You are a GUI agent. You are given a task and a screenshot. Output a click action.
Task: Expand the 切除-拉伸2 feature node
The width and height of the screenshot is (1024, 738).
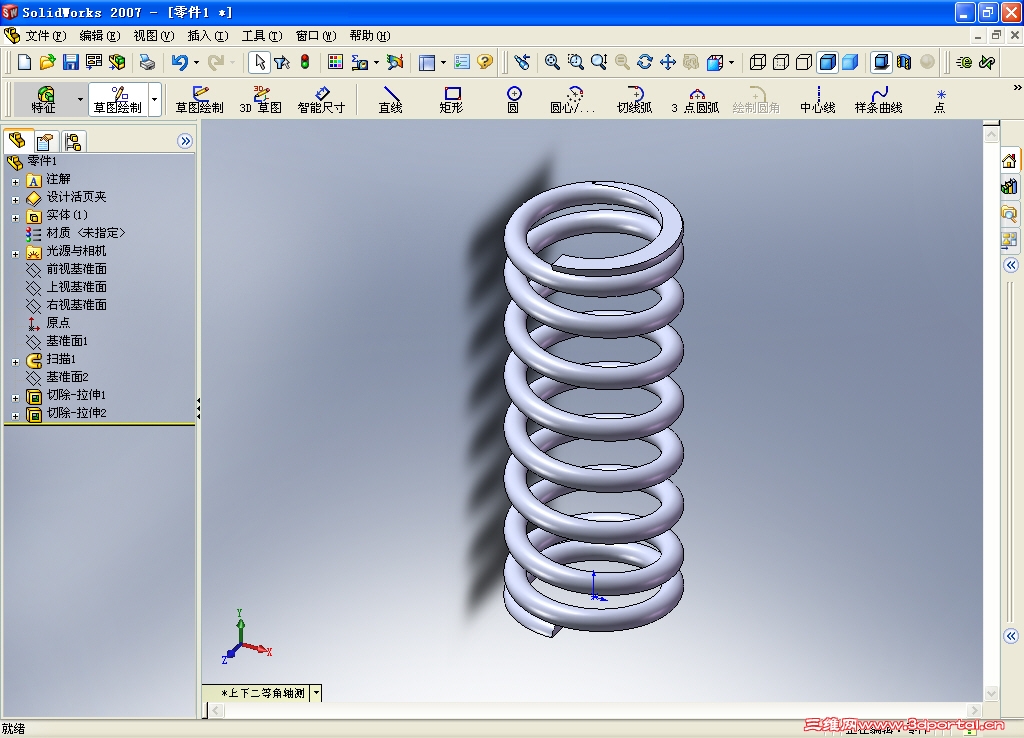click(x=15, y=416)
